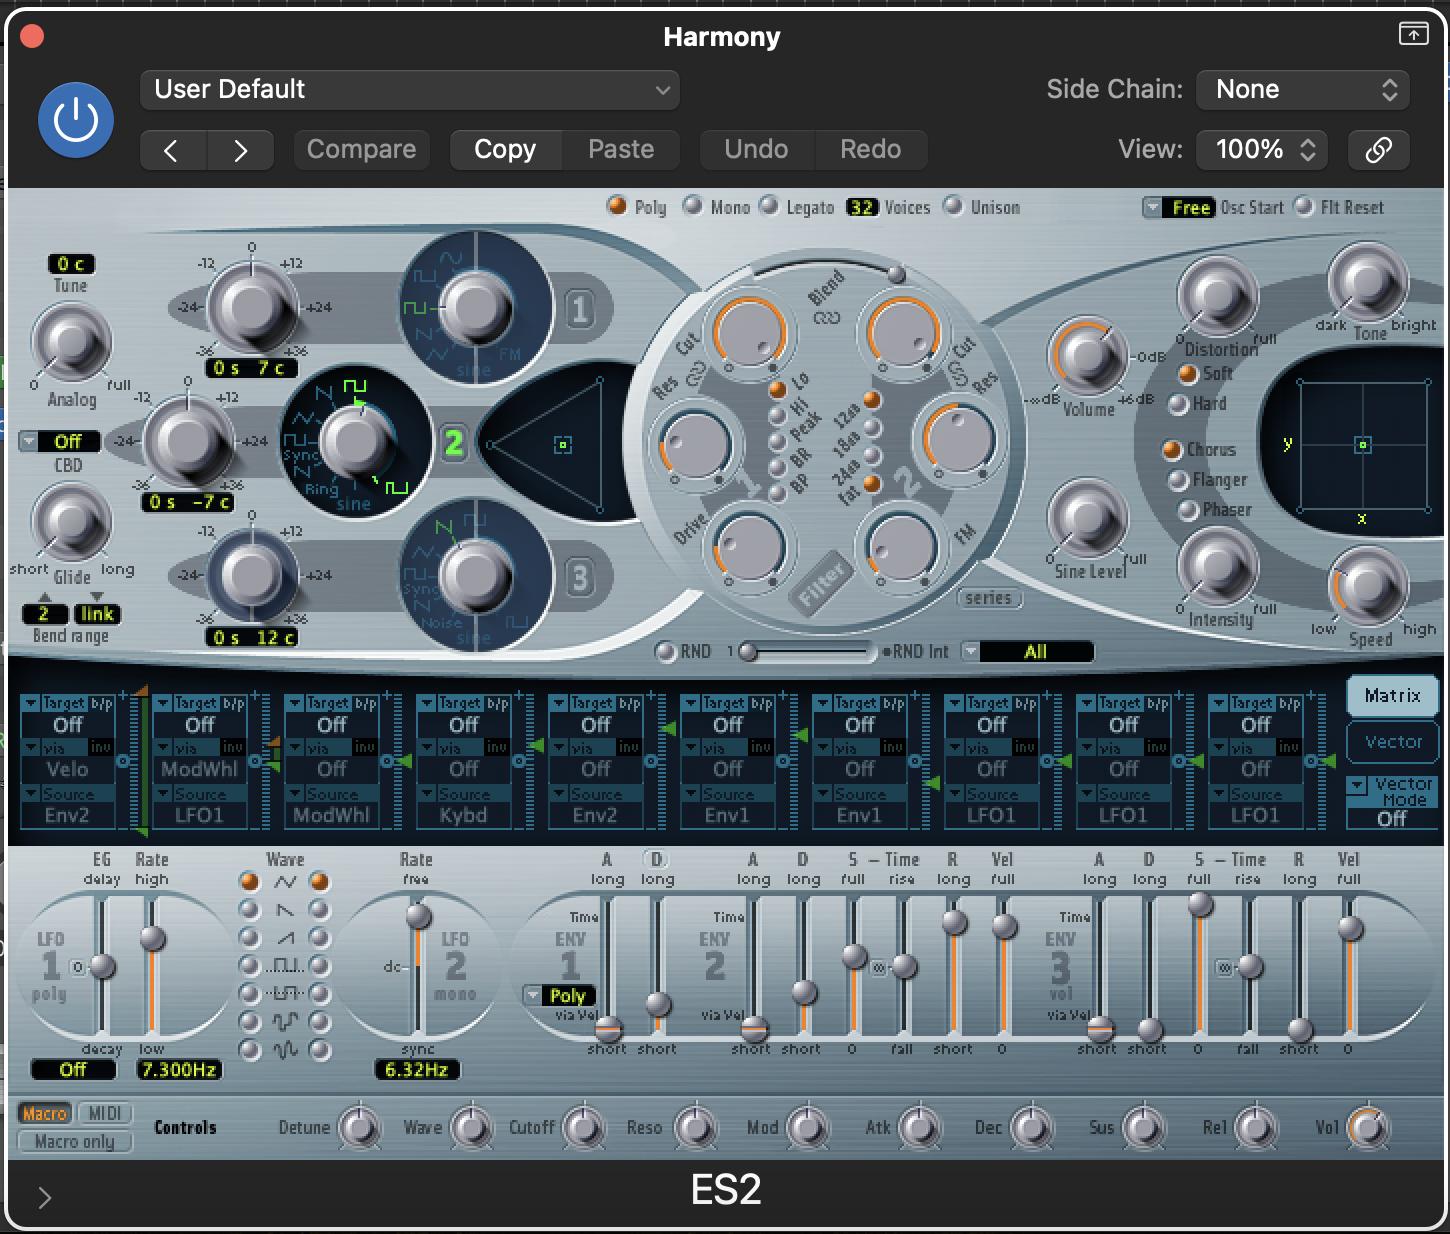The image size is (1450, 1234).
Task: Toggle the filter series routing button
Action: [x=989, y=598]
